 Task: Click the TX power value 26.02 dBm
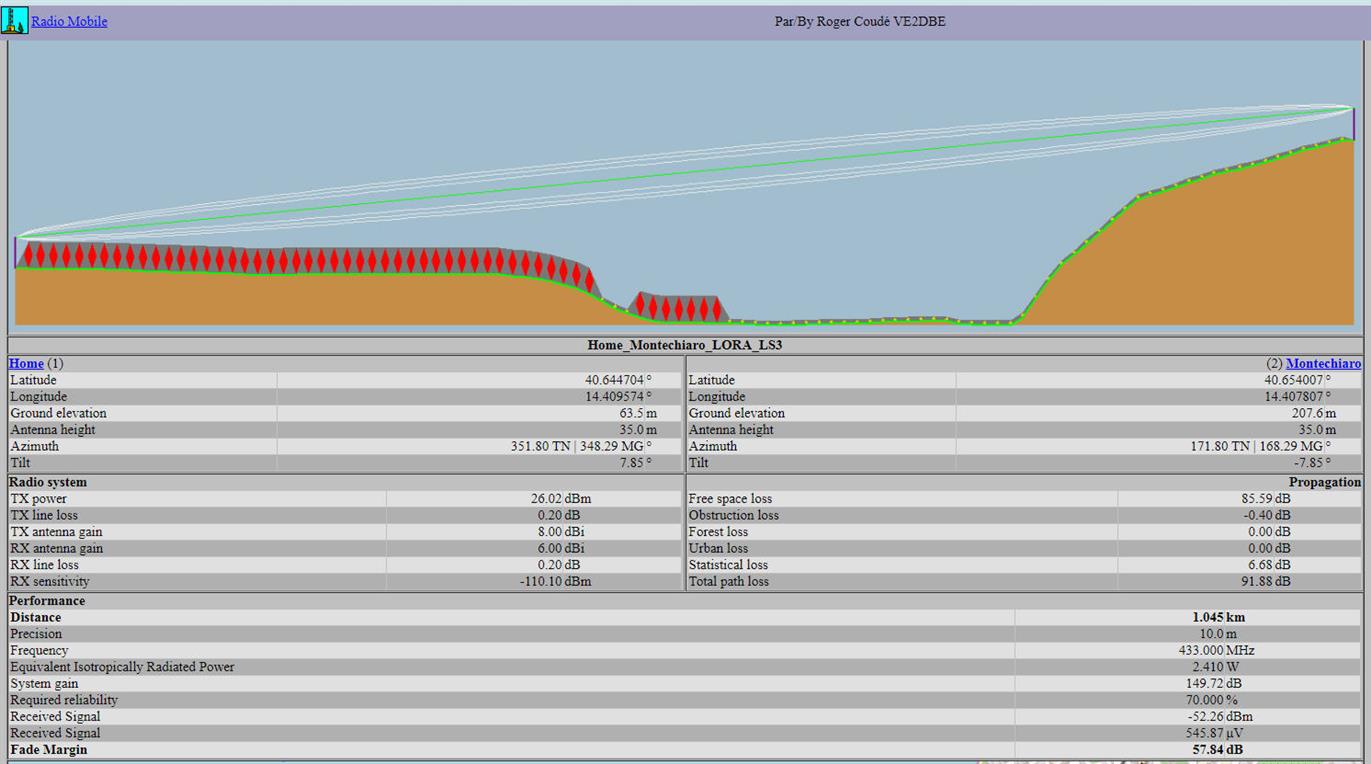[561, 498]
